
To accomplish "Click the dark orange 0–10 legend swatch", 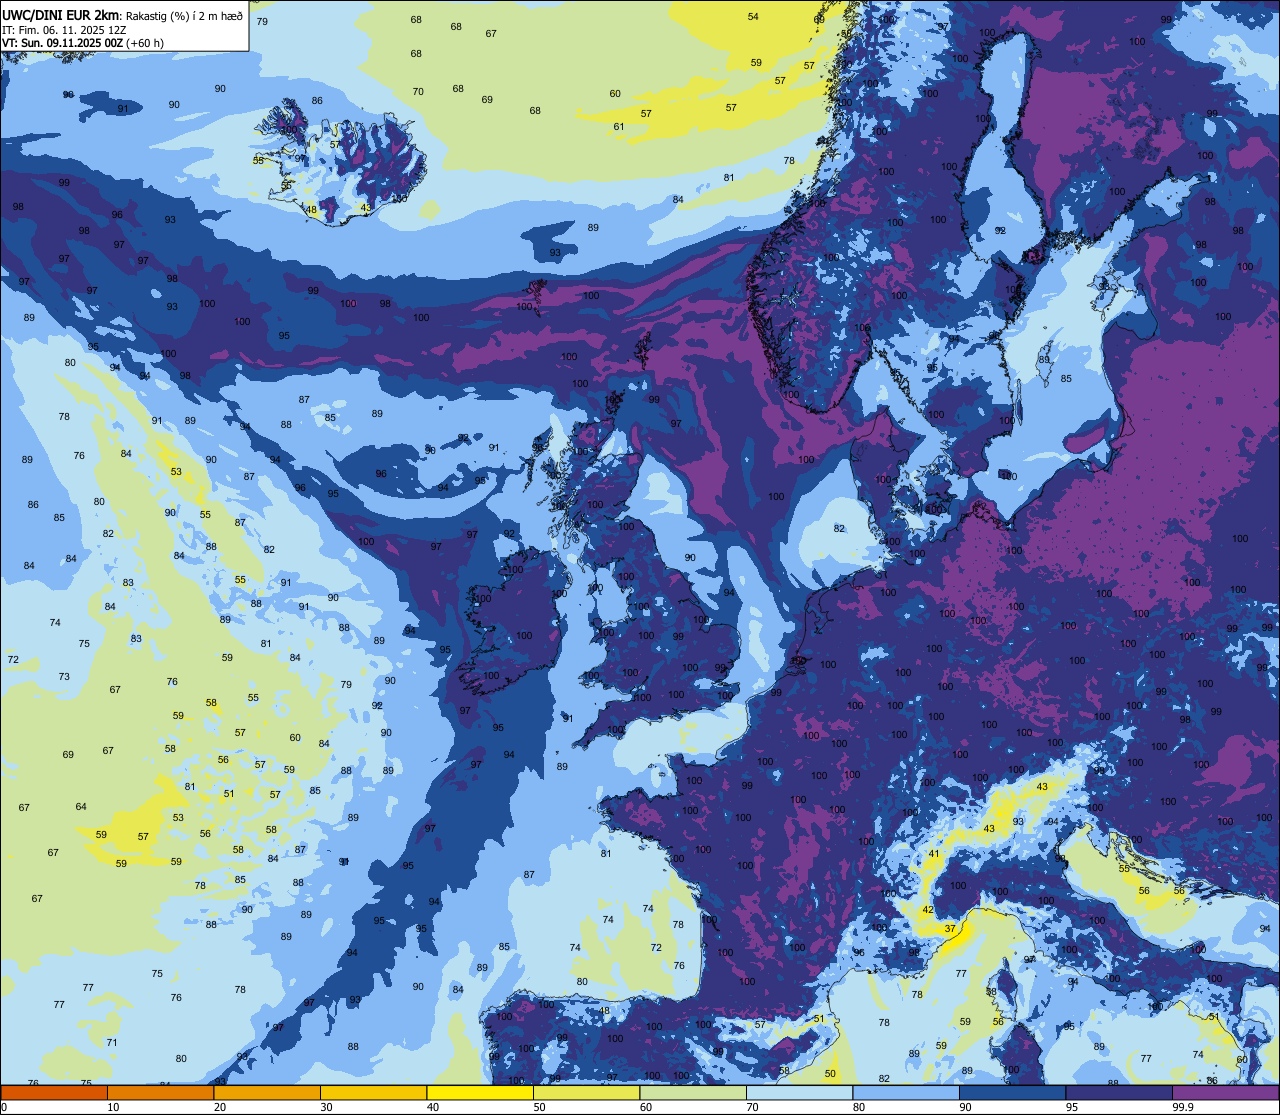I will pyautogui.click(x=54, y=1092).
